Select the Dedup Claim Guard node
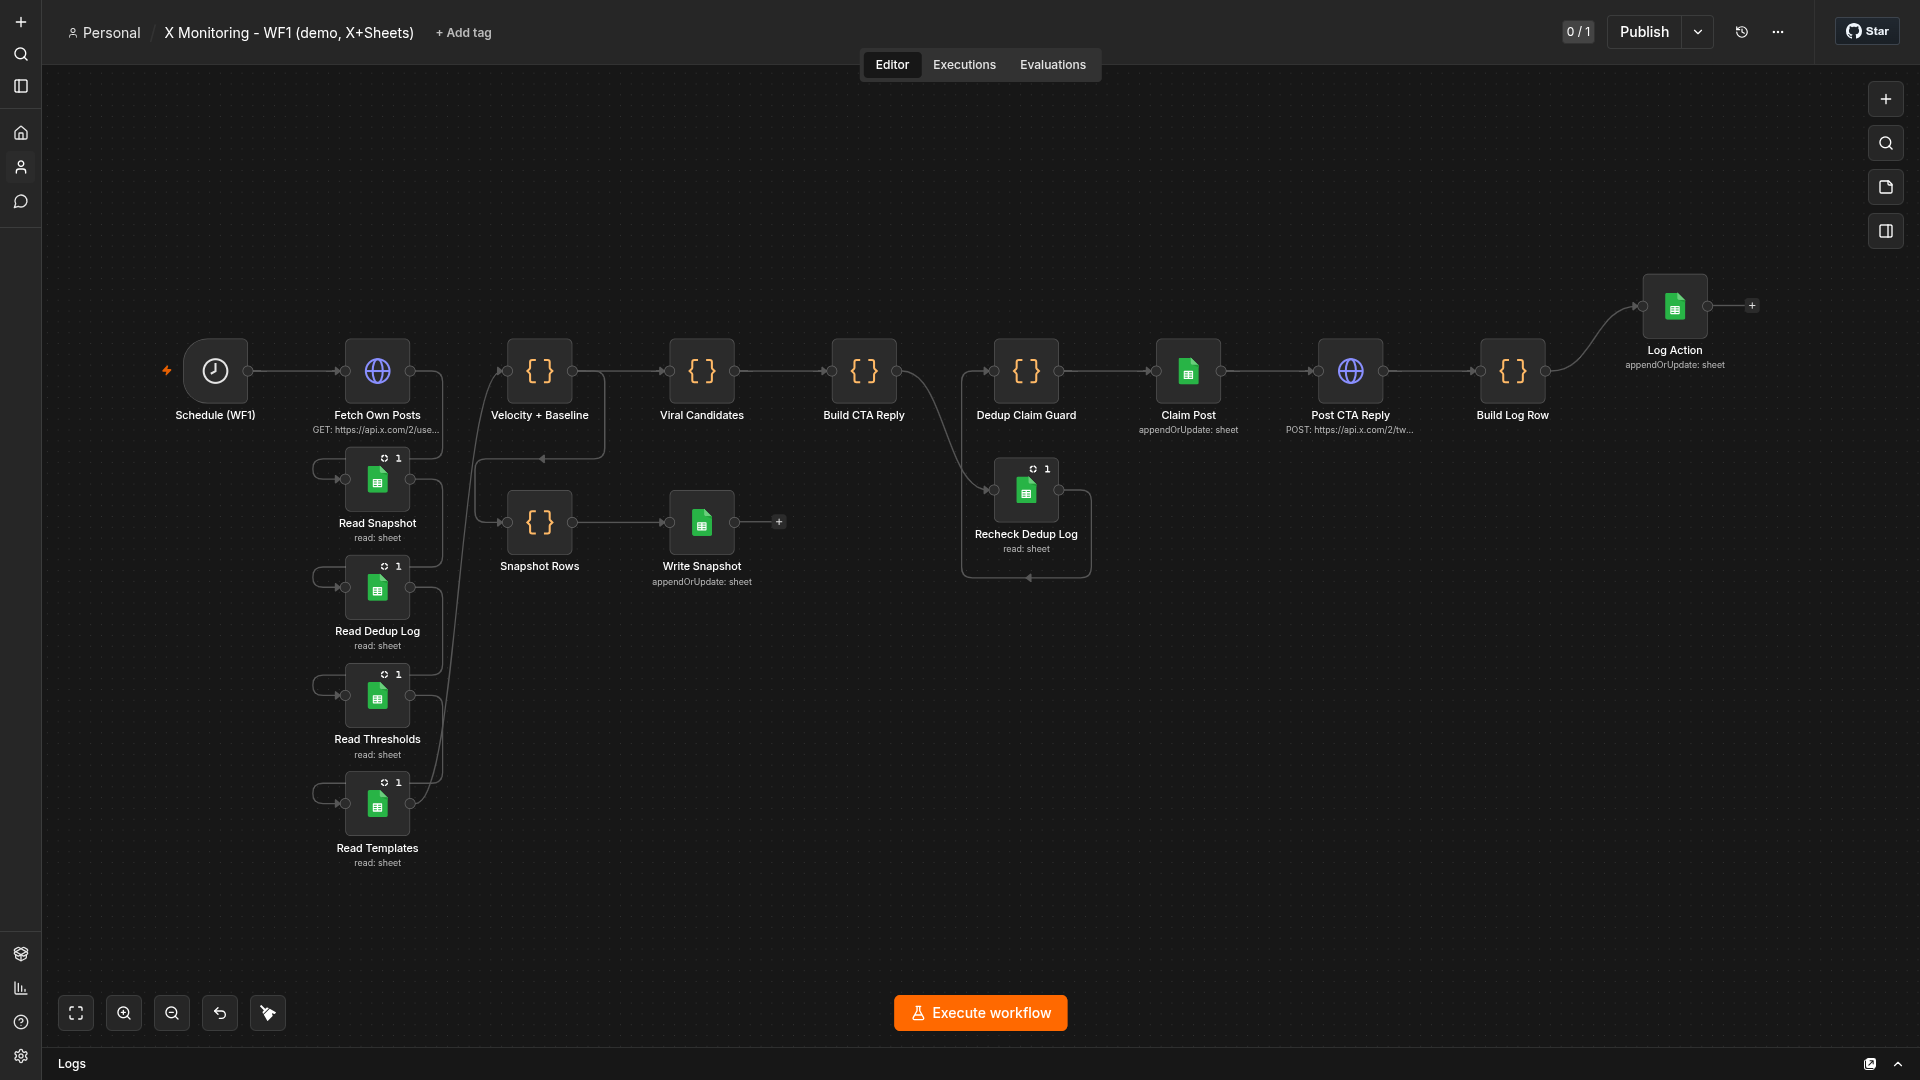The height and width of the screenshot is (1080, 1920). [x=1026, y=371]
